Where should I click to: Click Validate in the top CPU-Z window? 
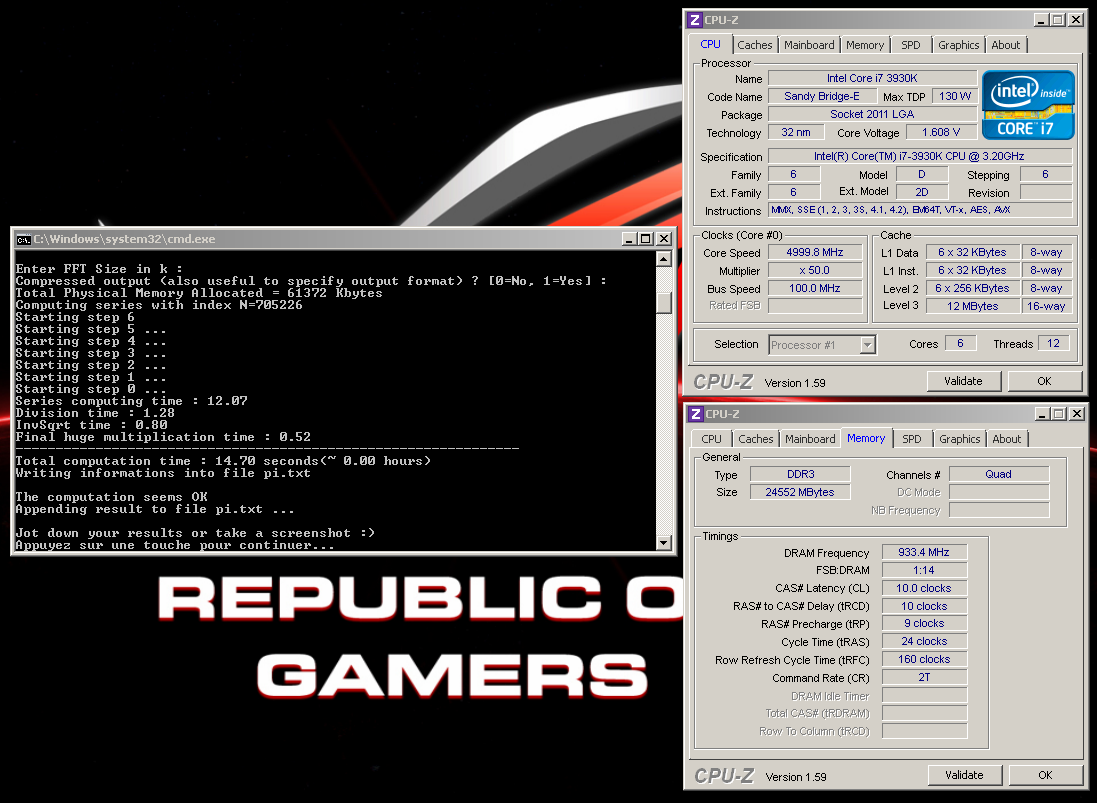[x=963, y=381]
